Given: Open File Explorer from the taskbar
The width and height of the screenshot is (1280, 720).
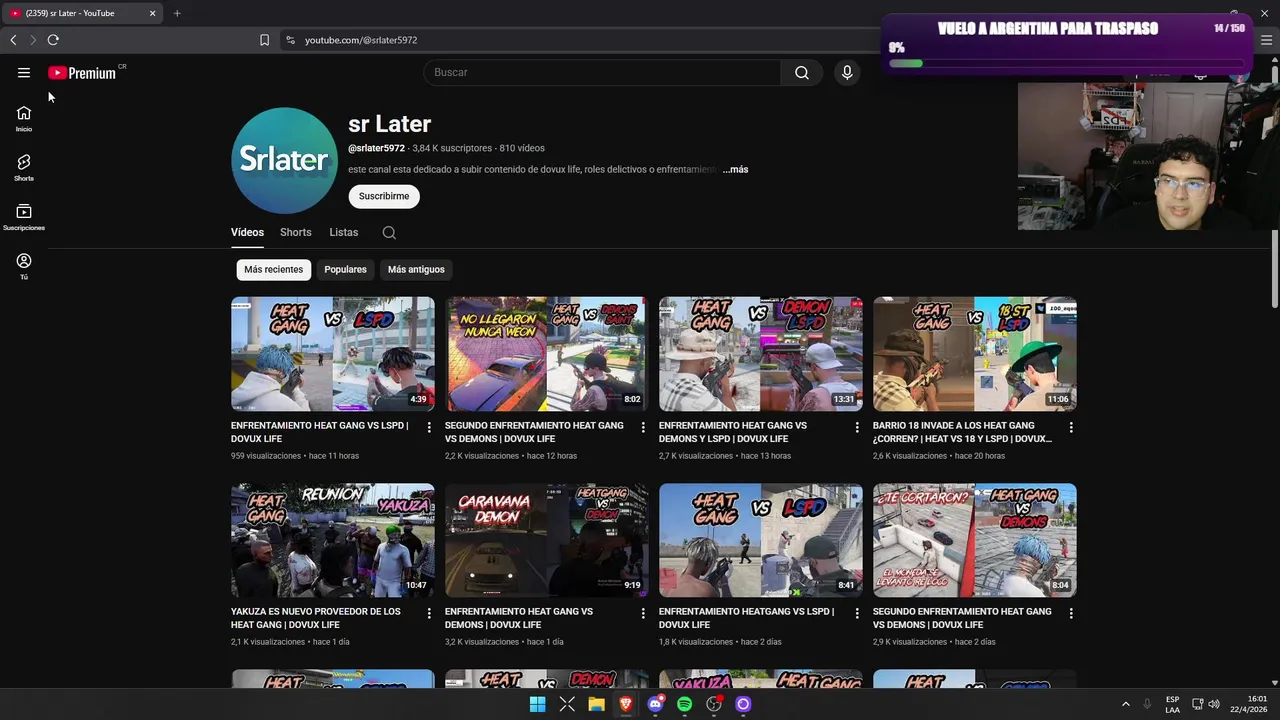Looking at the screenshot, I should coord(596,704).
